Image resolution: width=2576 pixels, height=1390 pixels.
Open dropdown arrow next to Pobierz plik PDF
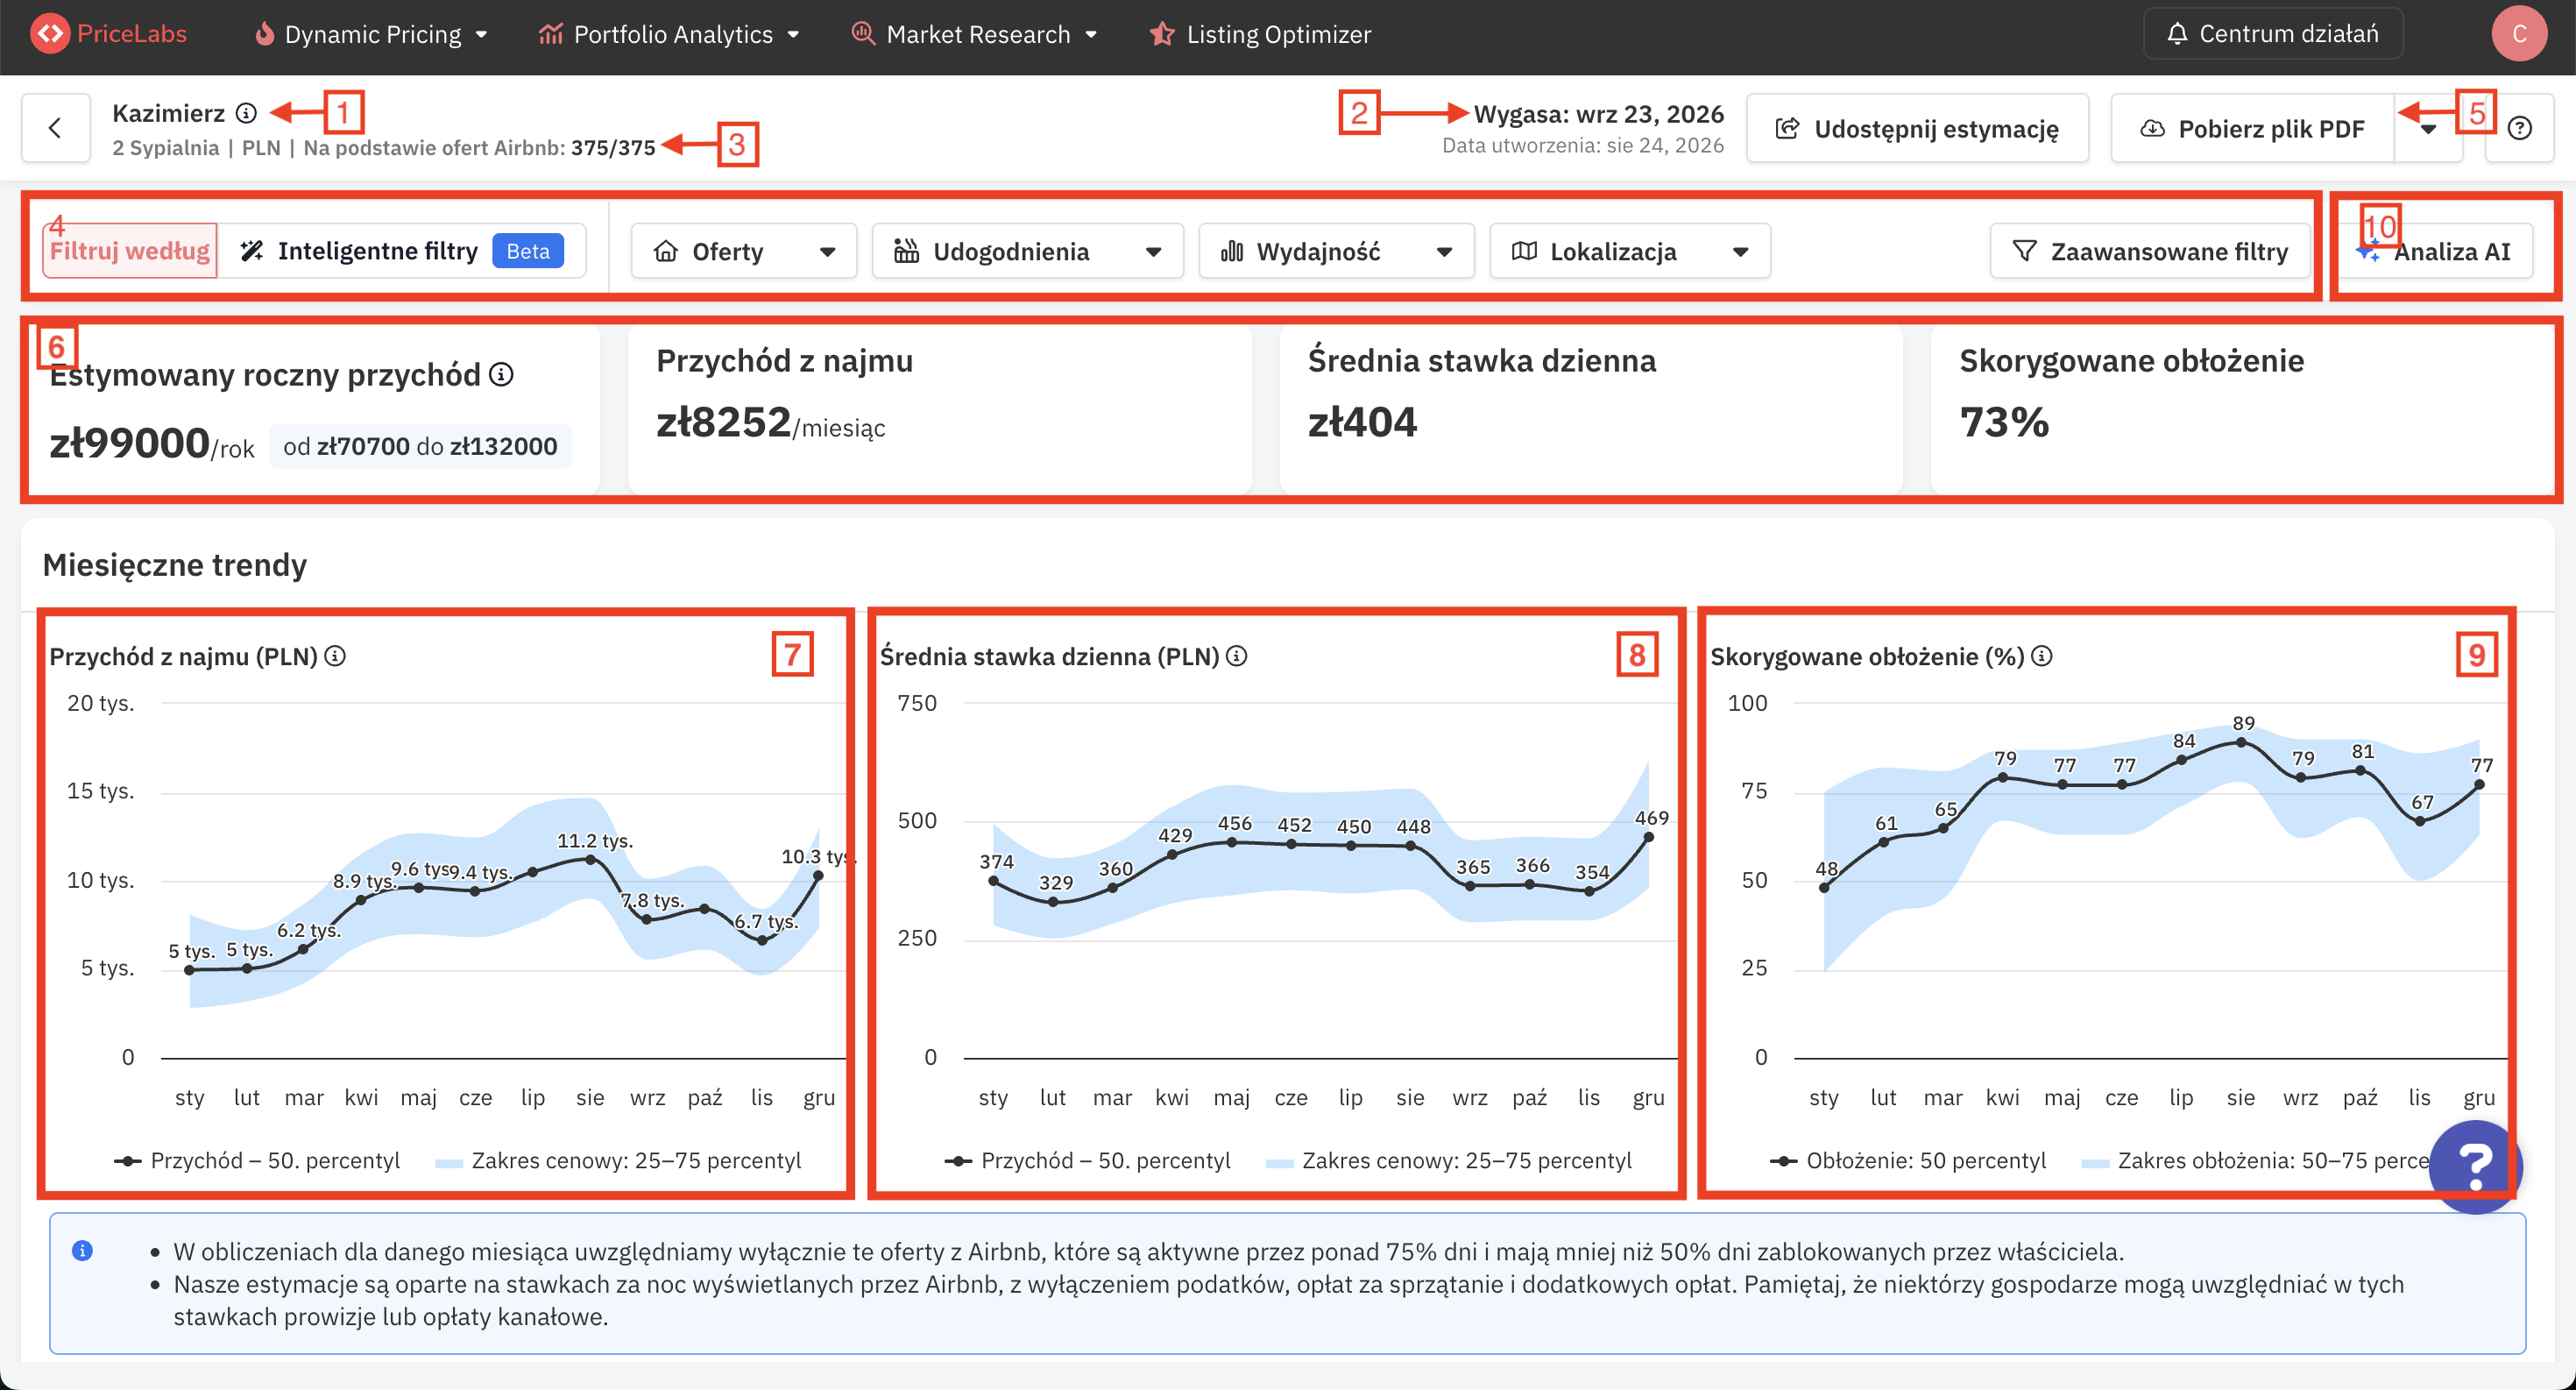tap(2428, 128)
